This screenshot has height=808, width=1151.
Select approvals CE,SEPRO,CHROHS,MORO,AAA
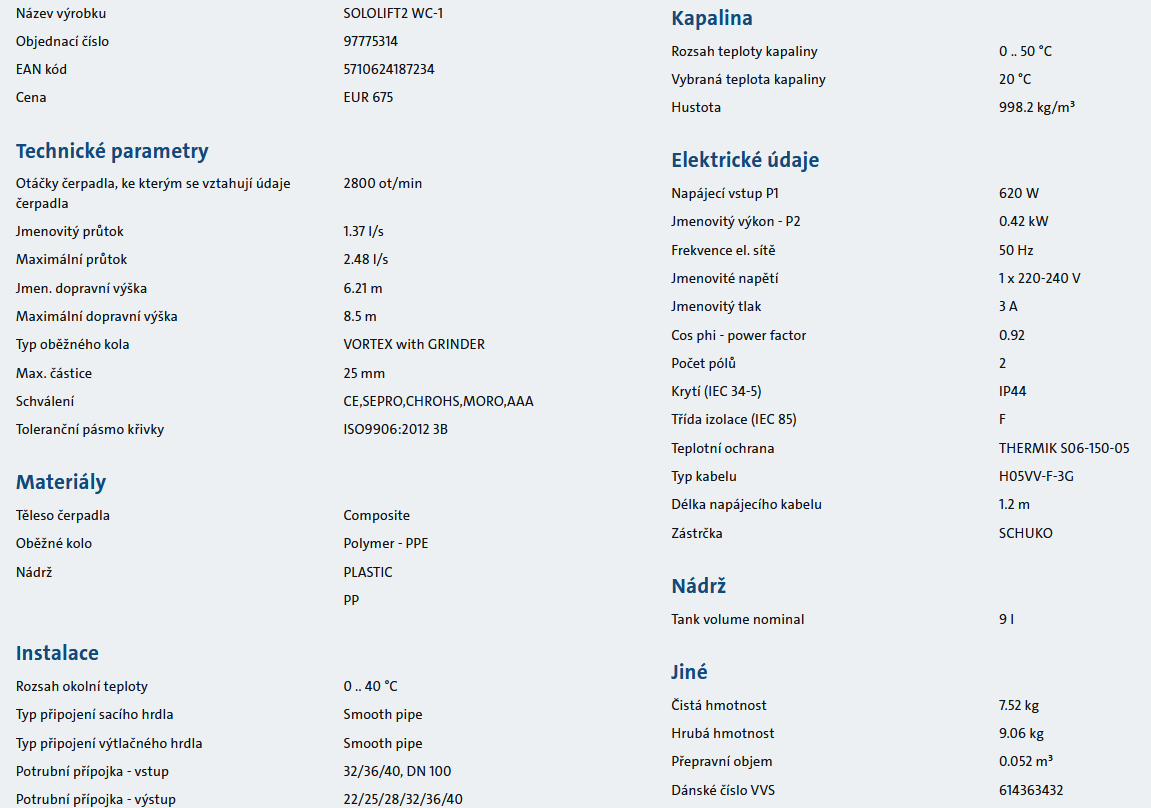[x=438, y=401]
